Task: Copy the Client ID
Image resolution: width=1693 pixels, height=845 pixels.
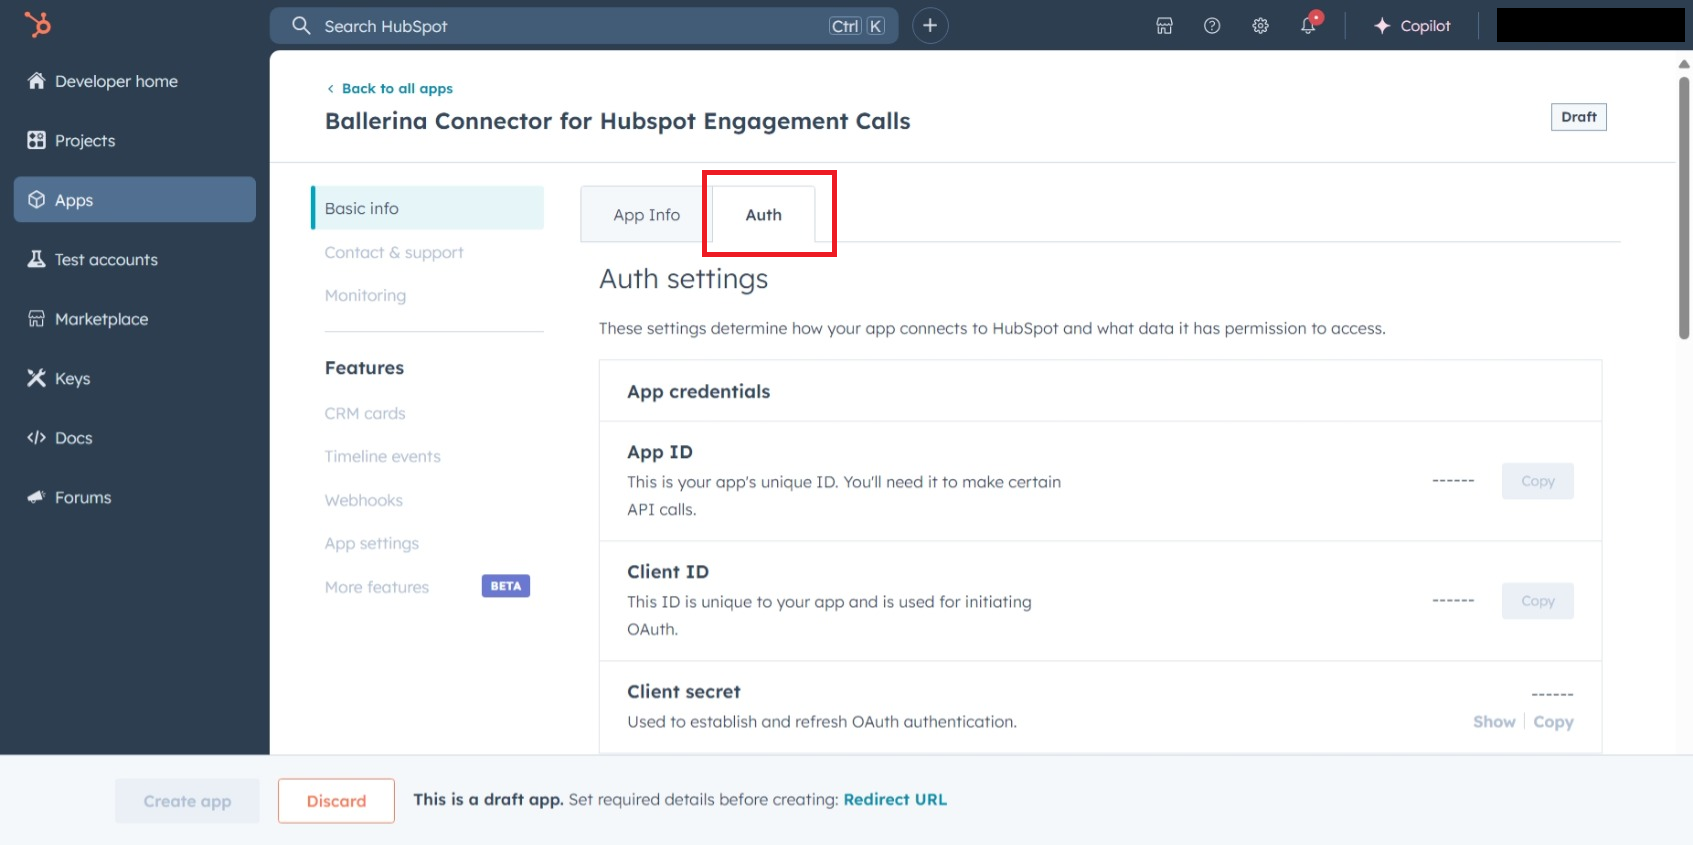Action: coord(1538,601)
